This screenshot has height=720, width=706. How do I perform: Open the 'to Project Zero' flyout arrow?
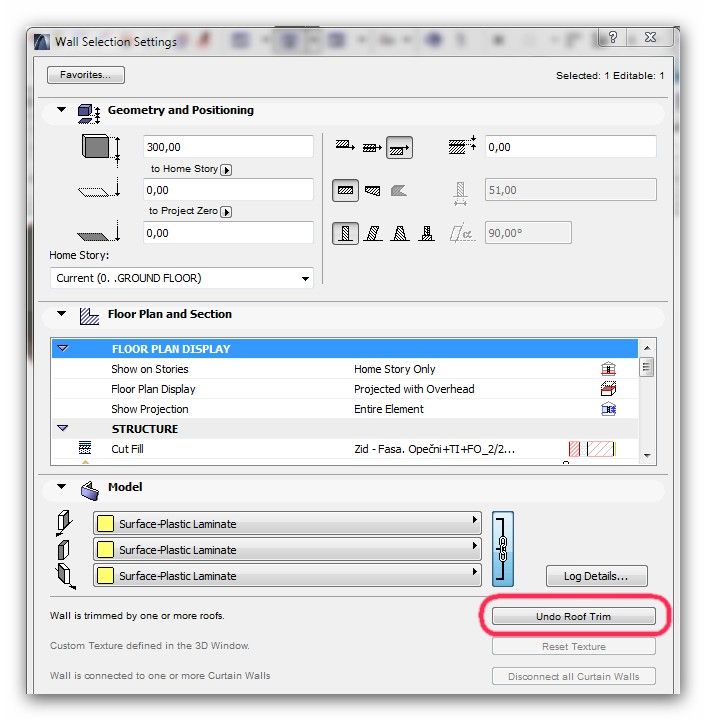(226, 212)
